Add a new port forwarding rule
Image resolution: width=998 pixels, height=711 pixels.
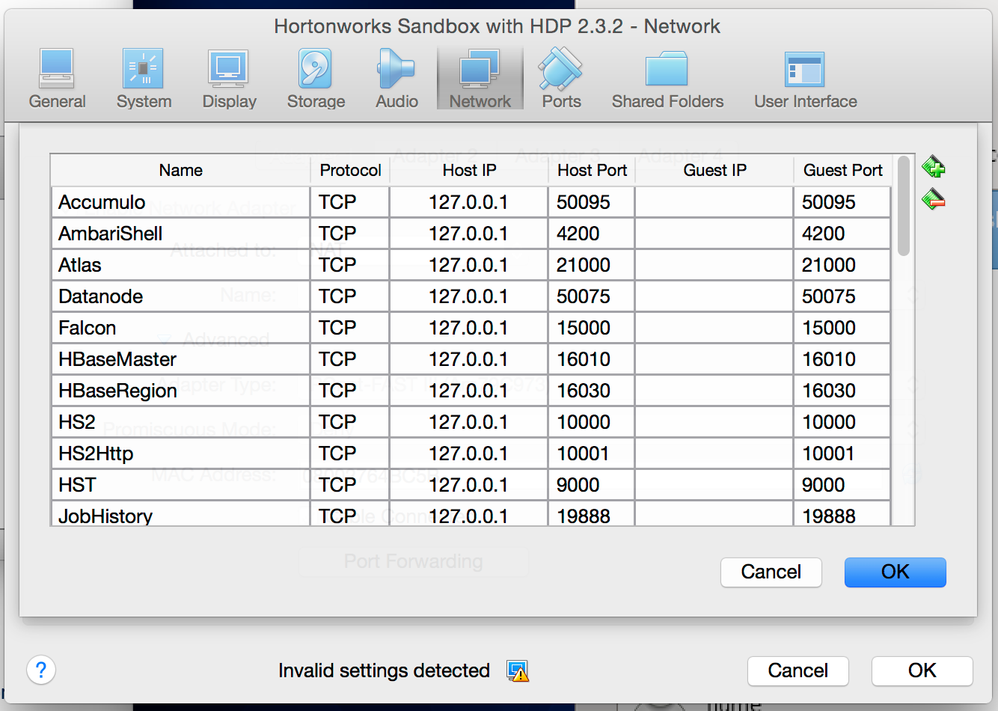933,167
